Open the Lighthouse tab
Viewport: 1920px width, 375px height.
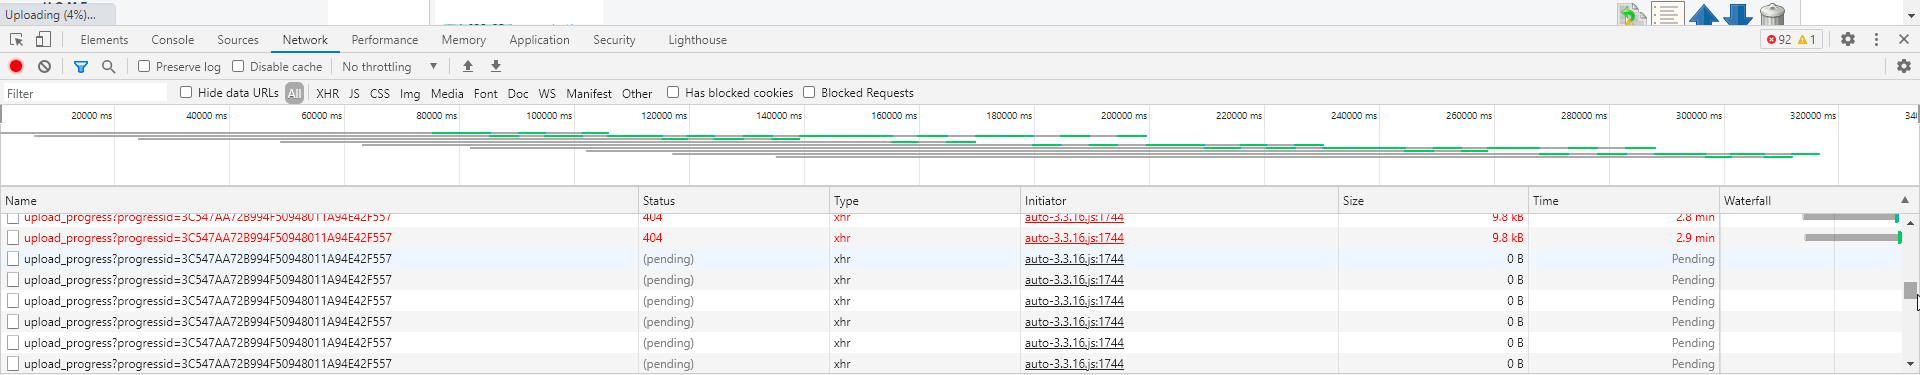[x=697, y=40]
